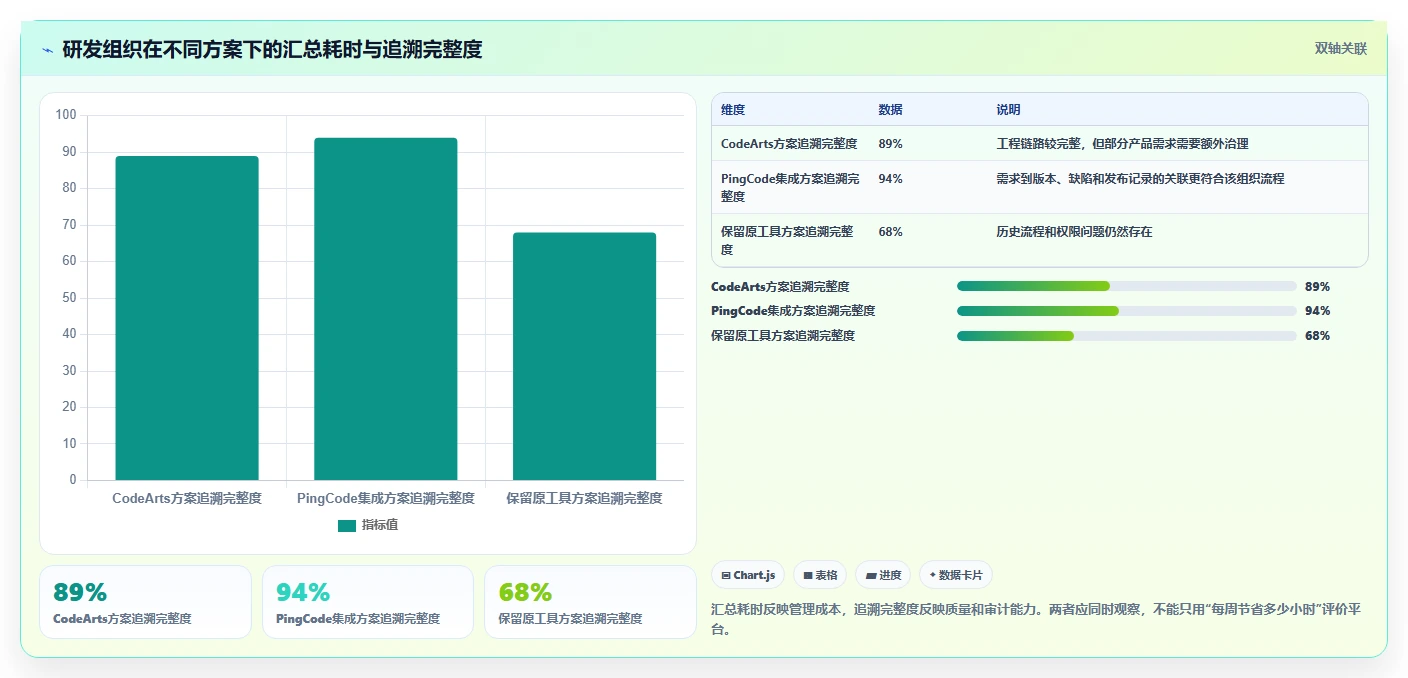Click the y-axis value 100
1408x678 pixels.
pos(66,115)
